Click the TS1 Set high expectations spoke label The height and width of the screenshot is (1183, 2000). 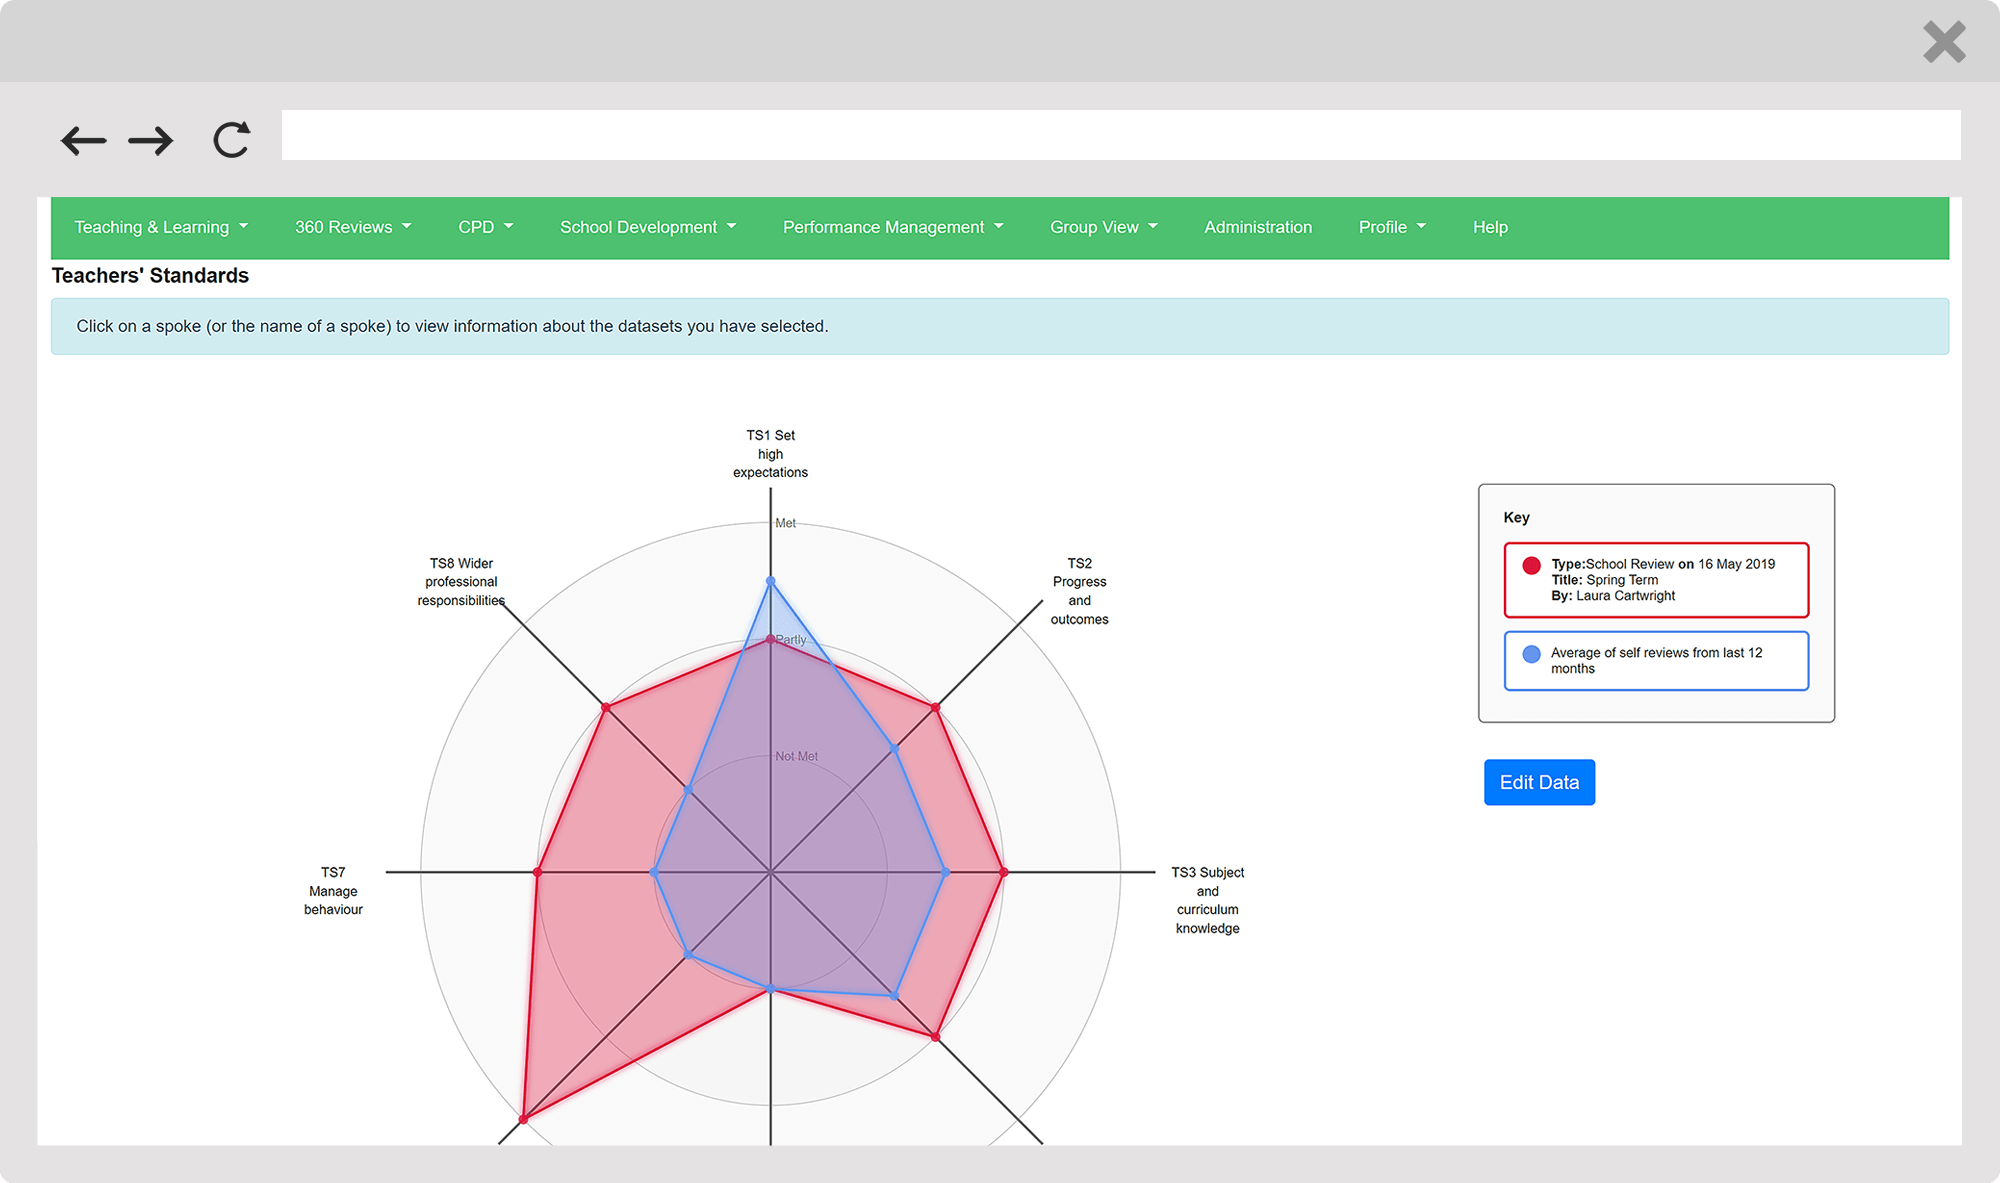tap(770, 454)
